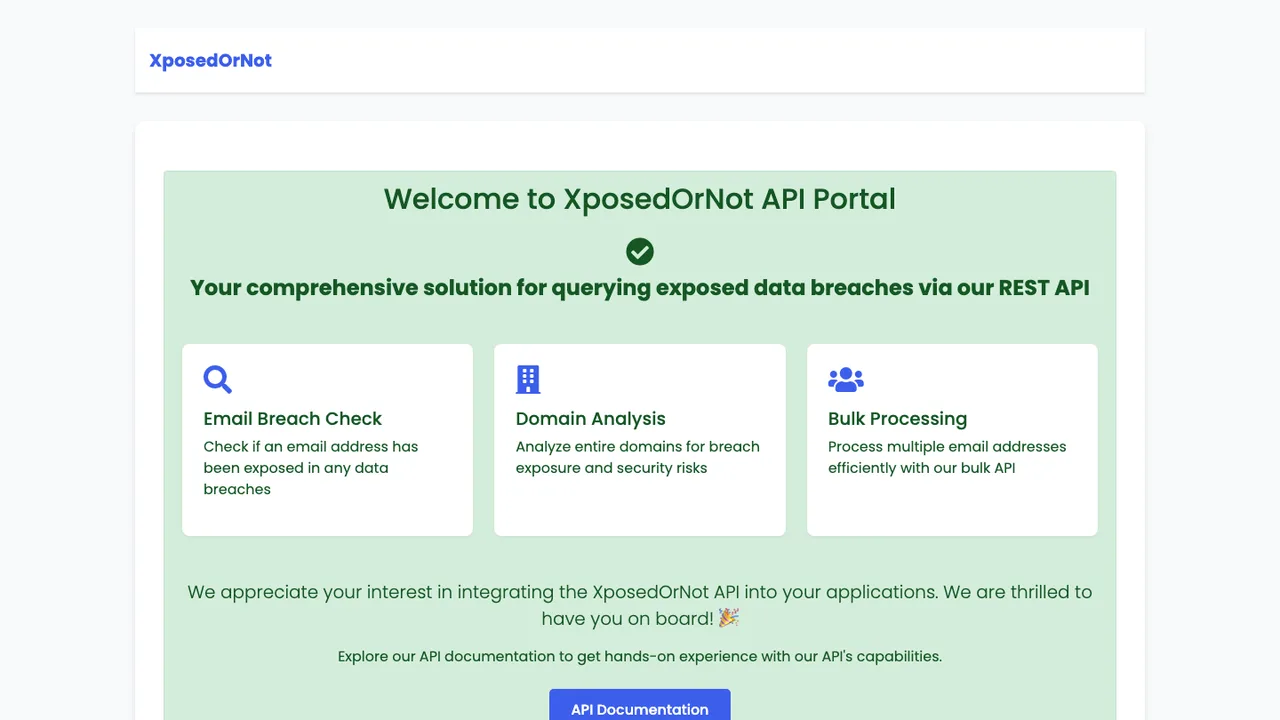Screen dimensions: 1280x720
Task: Click the XposedOrNot logo link
Action: coord(210,60)
